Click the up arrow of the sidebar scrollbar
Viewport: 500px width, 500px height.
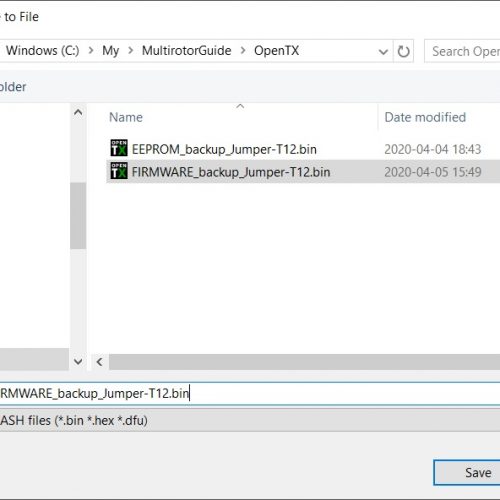tap(78, 113)
